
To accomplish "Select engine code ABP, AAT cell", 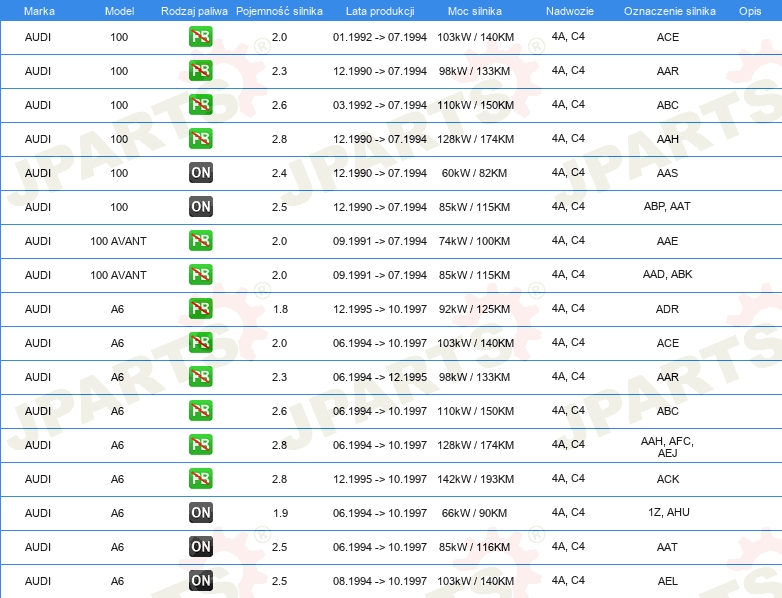I will point(667,206).
